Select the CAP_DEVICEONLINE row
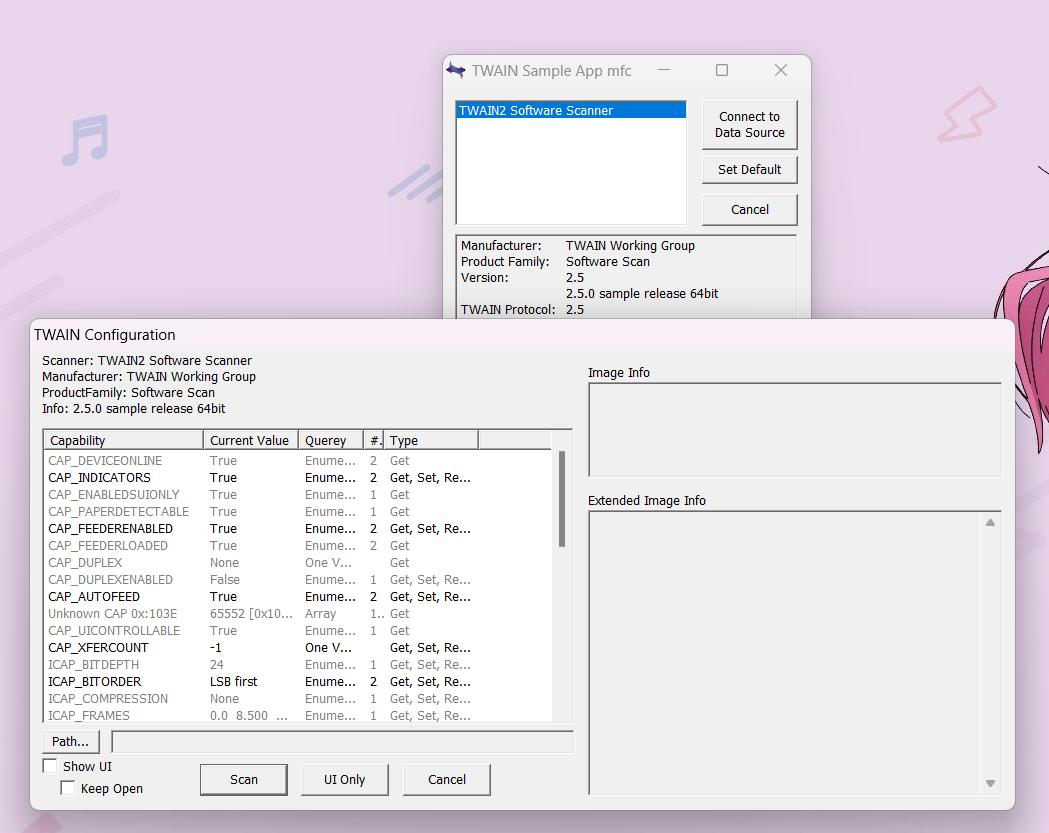Screen dimensions: 1049x833 coord(298,460)
